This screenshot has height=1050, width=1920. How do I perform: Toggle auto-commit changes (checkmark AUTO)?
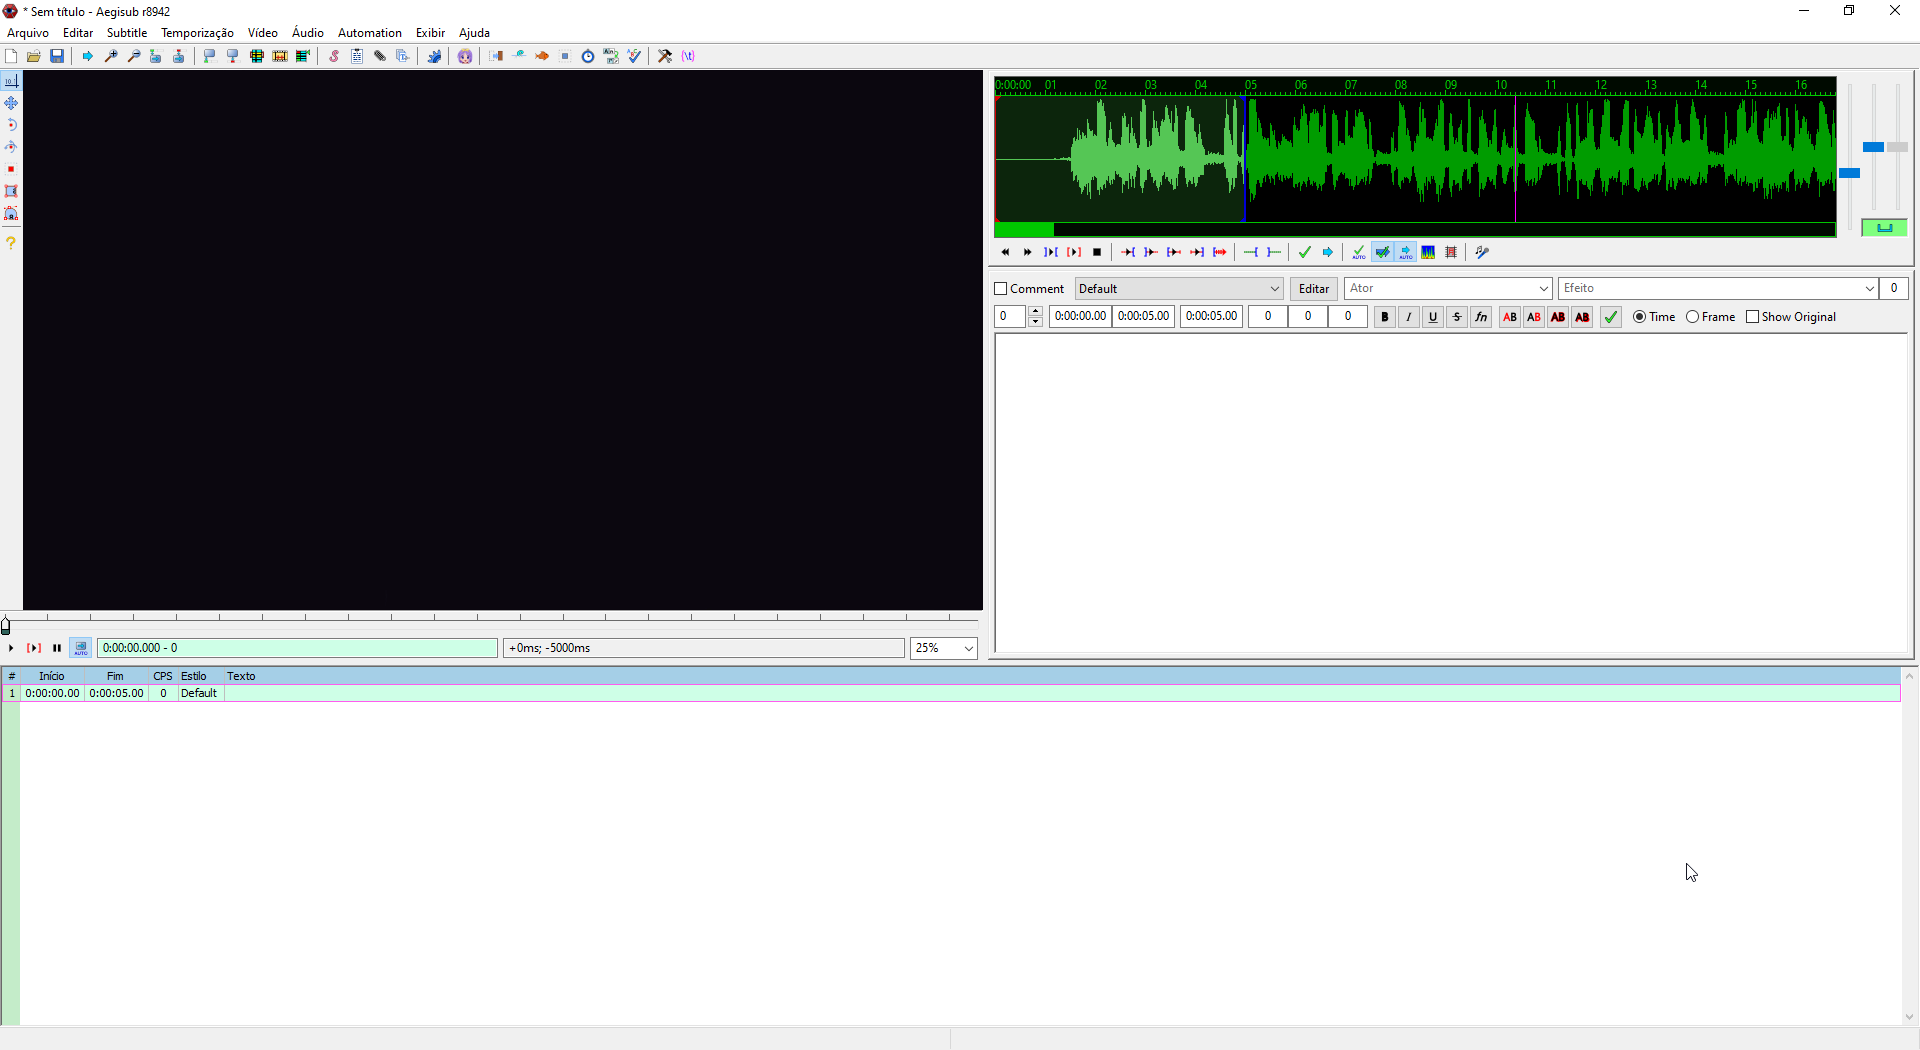(x=1358, y=252)
